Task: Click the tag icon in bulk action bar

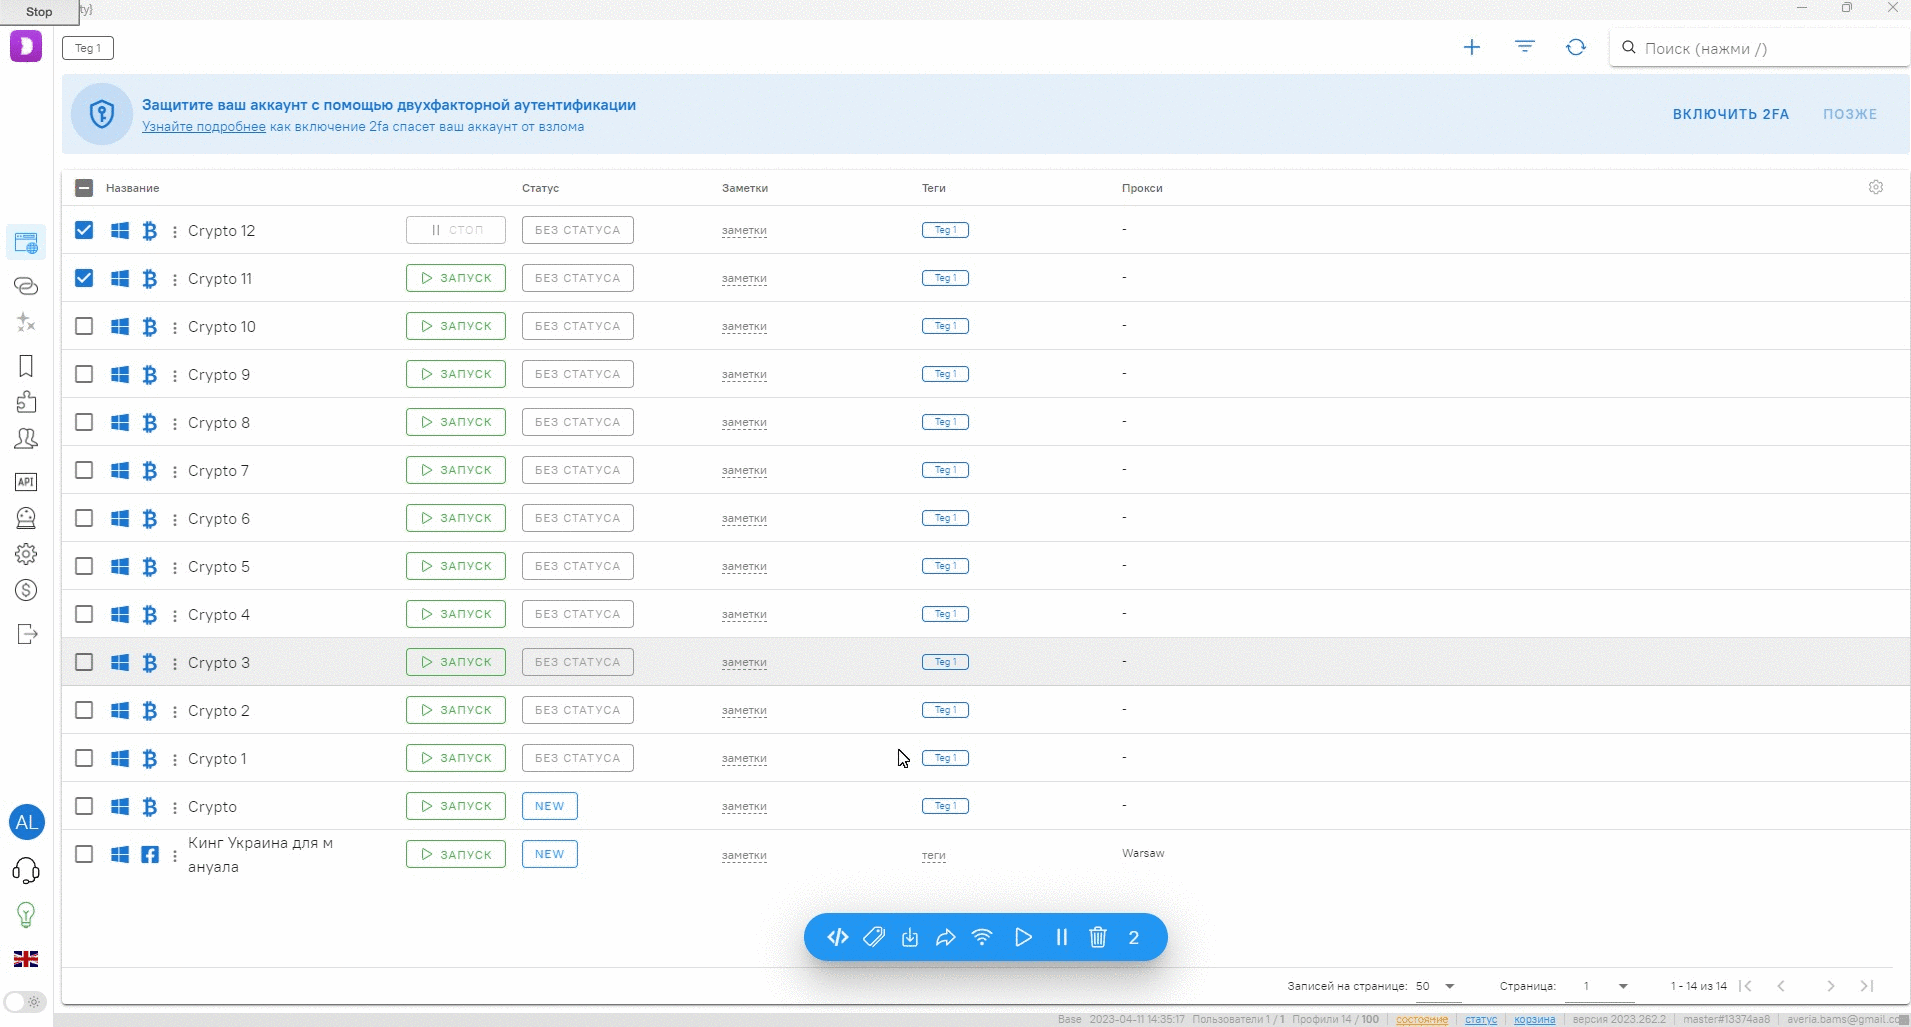Action: point(874,937)
